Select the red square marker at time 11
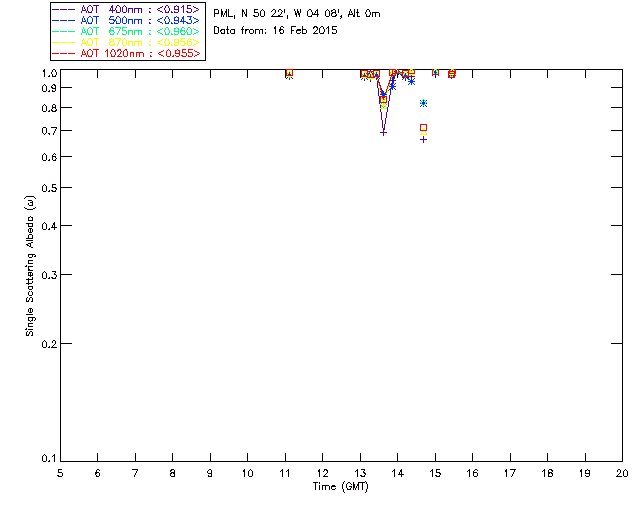The height and width of the screenshot is (512, 640). (x=289, y=73)
